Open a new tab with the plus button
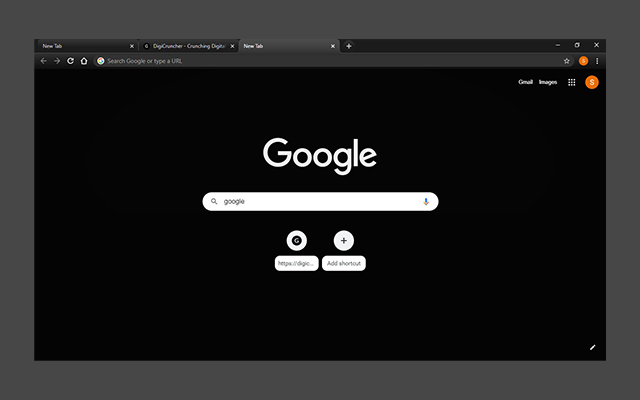640x400 pixels. point(349,46)
